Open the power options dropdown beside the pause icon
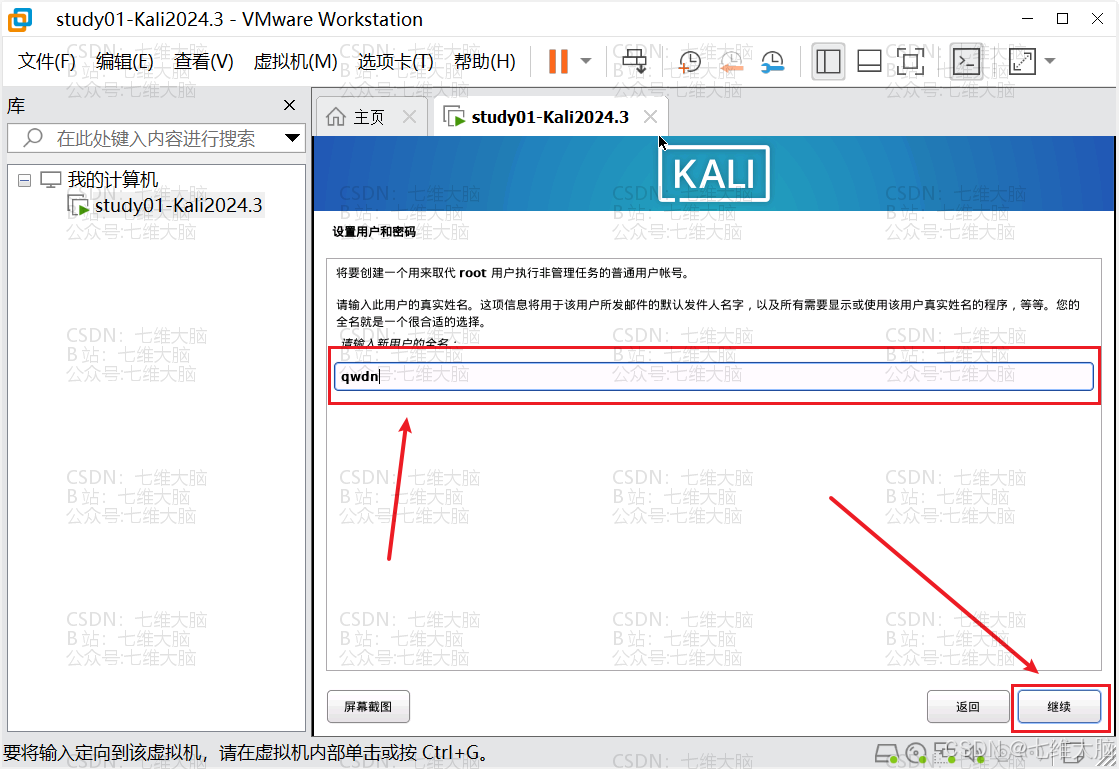 pos(586,61)
